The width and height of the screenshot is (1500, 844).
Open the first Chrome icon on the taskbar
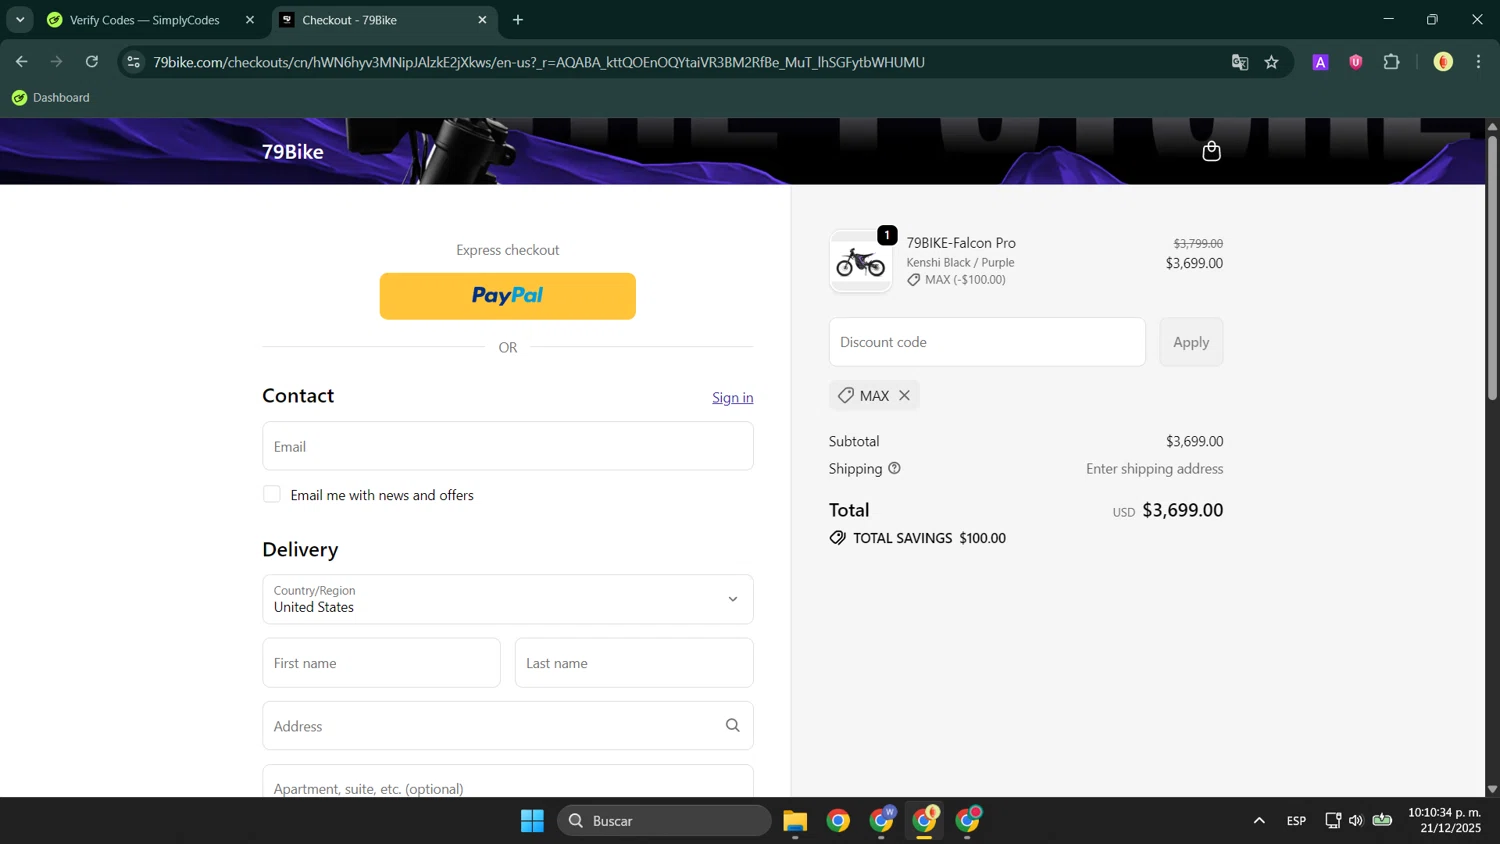tap(838, 821)
